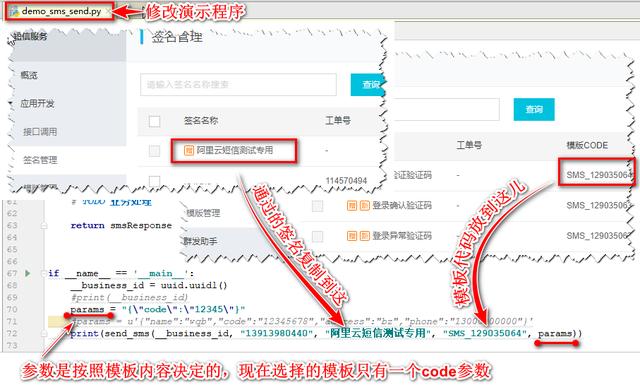Click the 模板CODE column header
640x385 pixels.
(x=587, y=145)
